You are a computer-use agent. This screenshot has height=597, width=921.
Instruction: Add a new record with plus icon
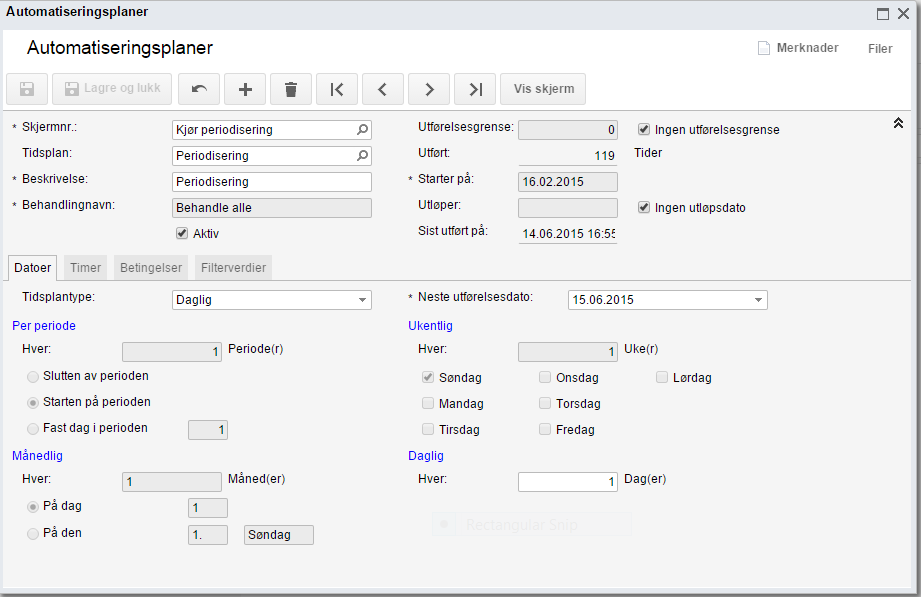[245, 89]
